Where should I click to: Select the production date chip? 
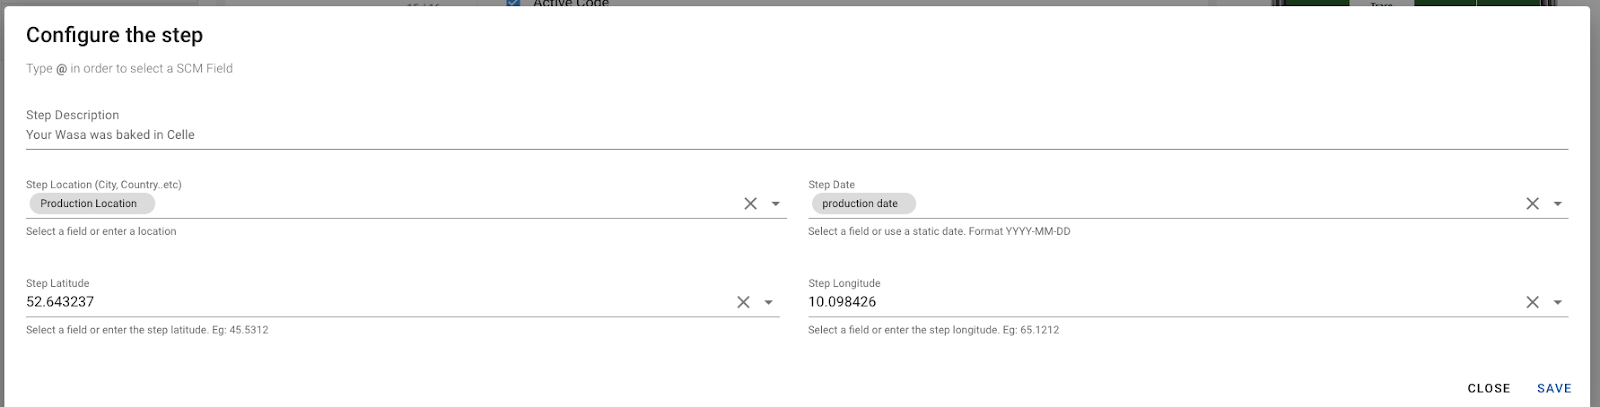pos(860,204)
